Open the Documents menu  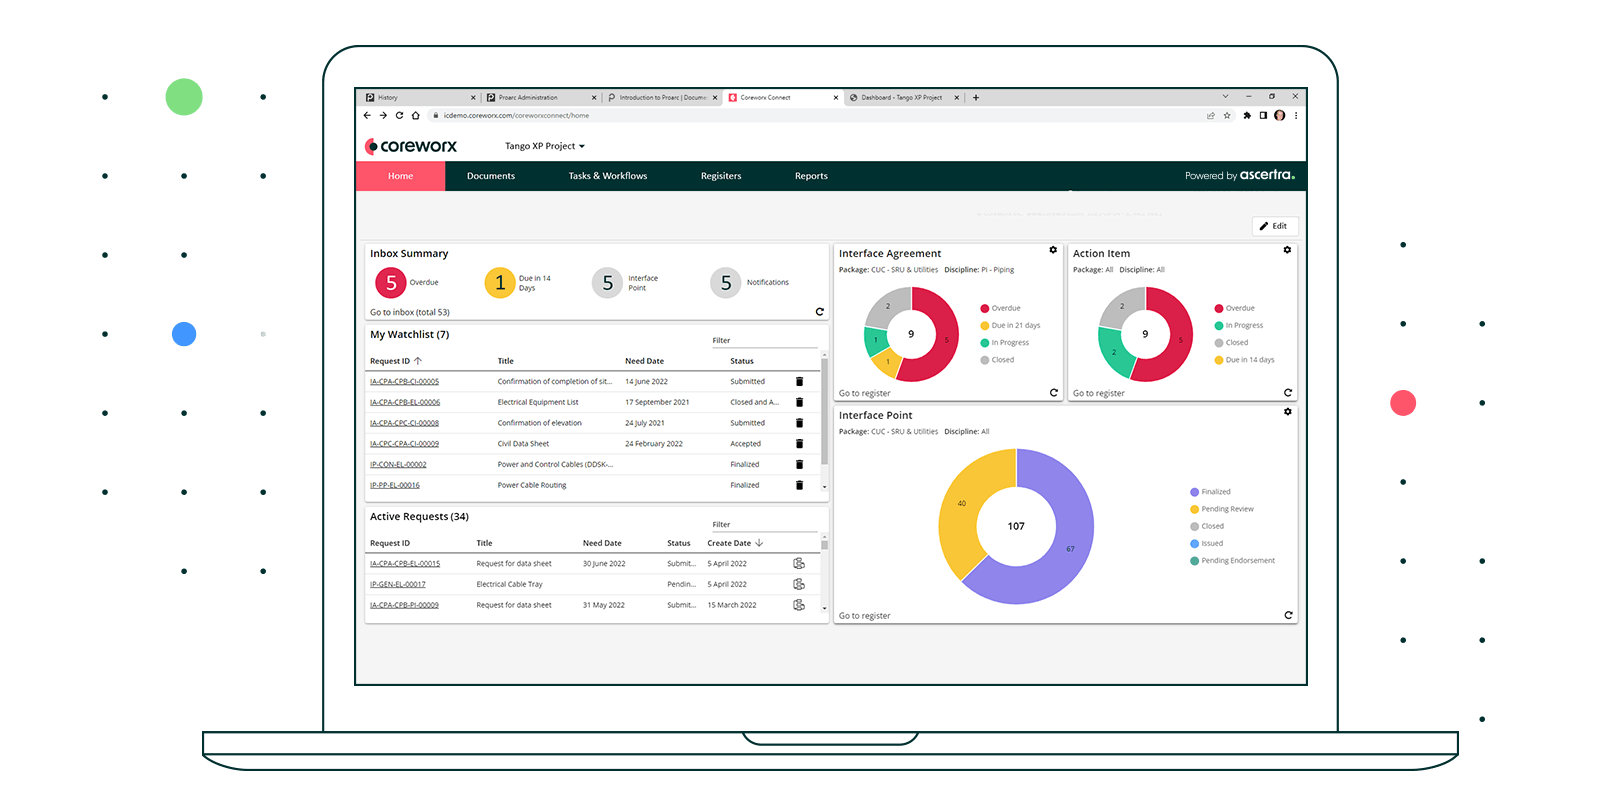click(x=491, y=176)
